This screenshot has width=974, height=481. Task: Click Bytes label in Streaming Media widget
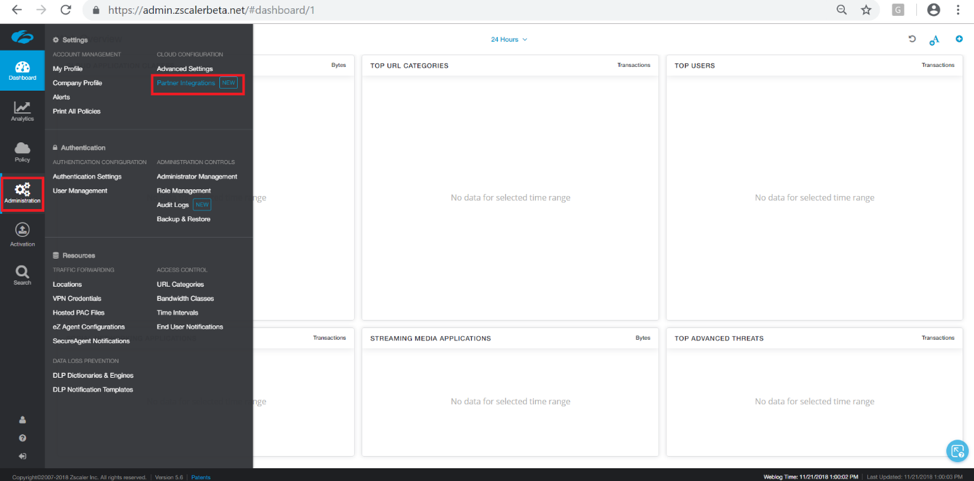tap(642, 338)
